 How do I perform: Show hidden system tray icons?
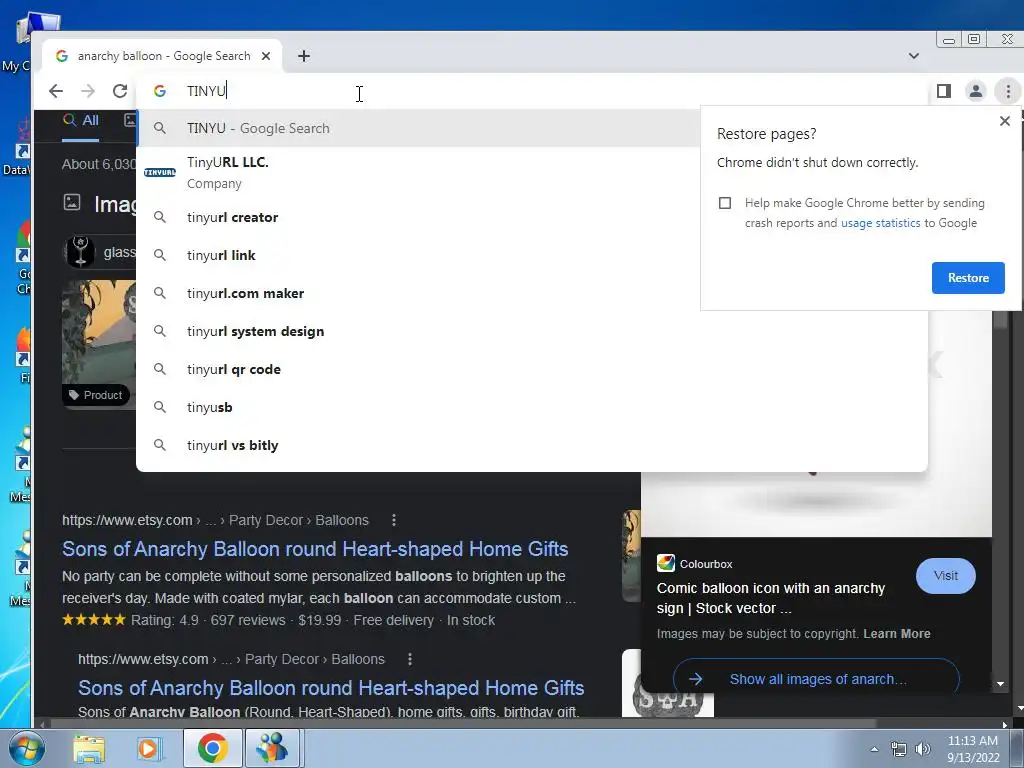[x=874, y=749]
